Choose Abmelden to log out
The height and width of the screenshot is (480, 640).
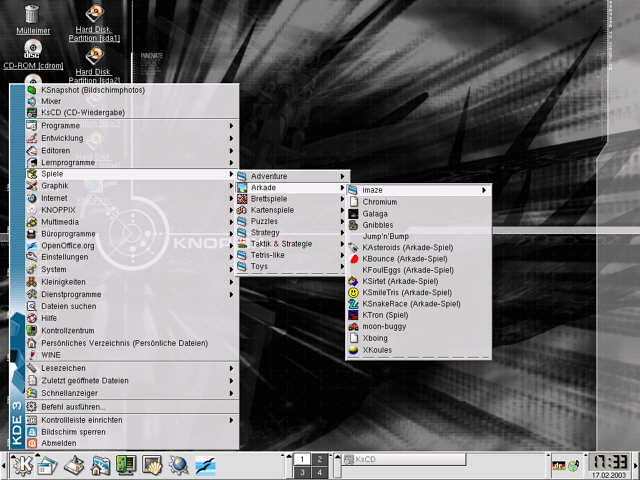[x=131, y=443]
